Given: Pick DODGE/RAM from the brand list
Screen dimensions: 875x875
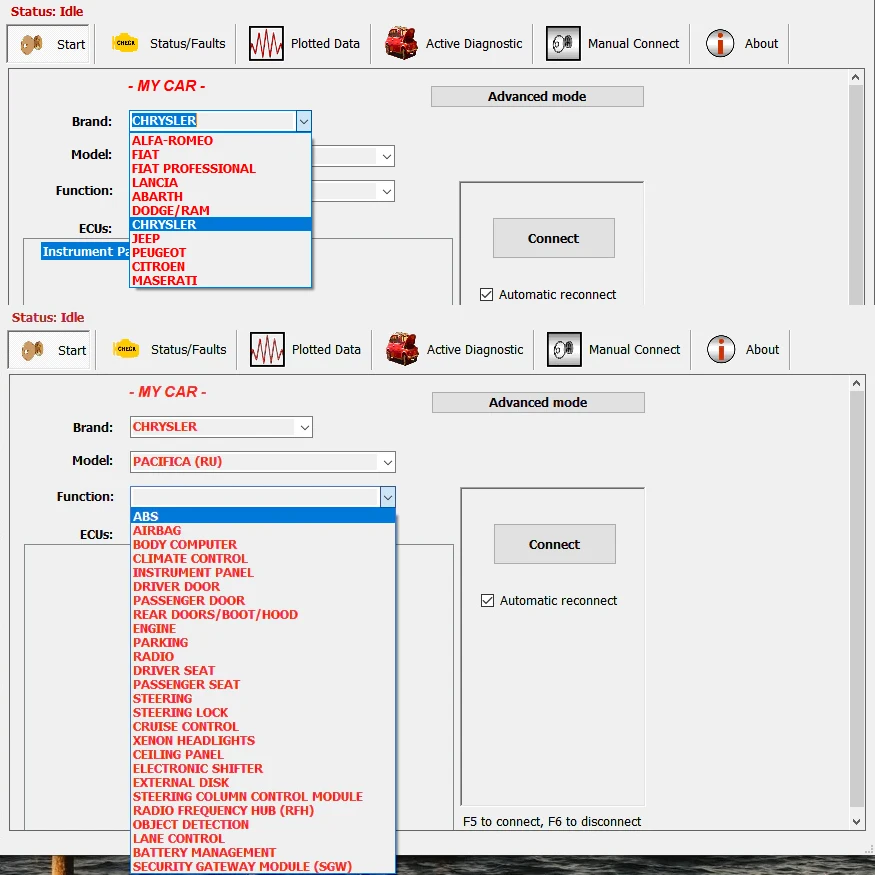Looking at the screenshot, I should tap(220, 210).
